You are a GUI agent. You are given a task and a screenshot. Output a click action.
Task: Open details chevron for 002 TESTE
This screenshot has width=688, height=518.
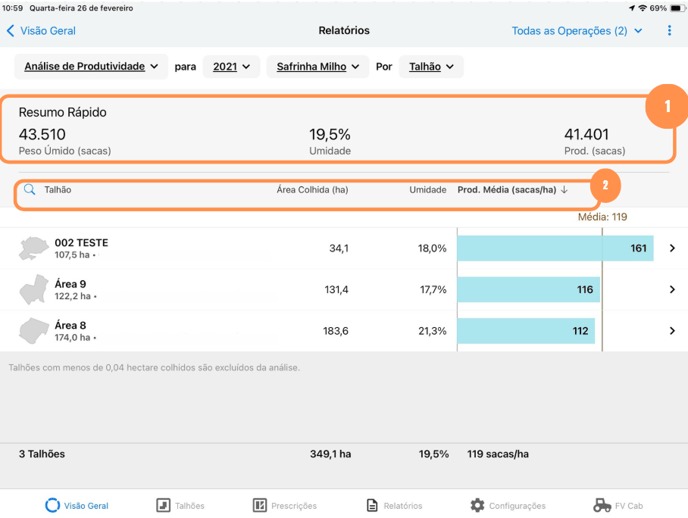[x=671, y=248]
